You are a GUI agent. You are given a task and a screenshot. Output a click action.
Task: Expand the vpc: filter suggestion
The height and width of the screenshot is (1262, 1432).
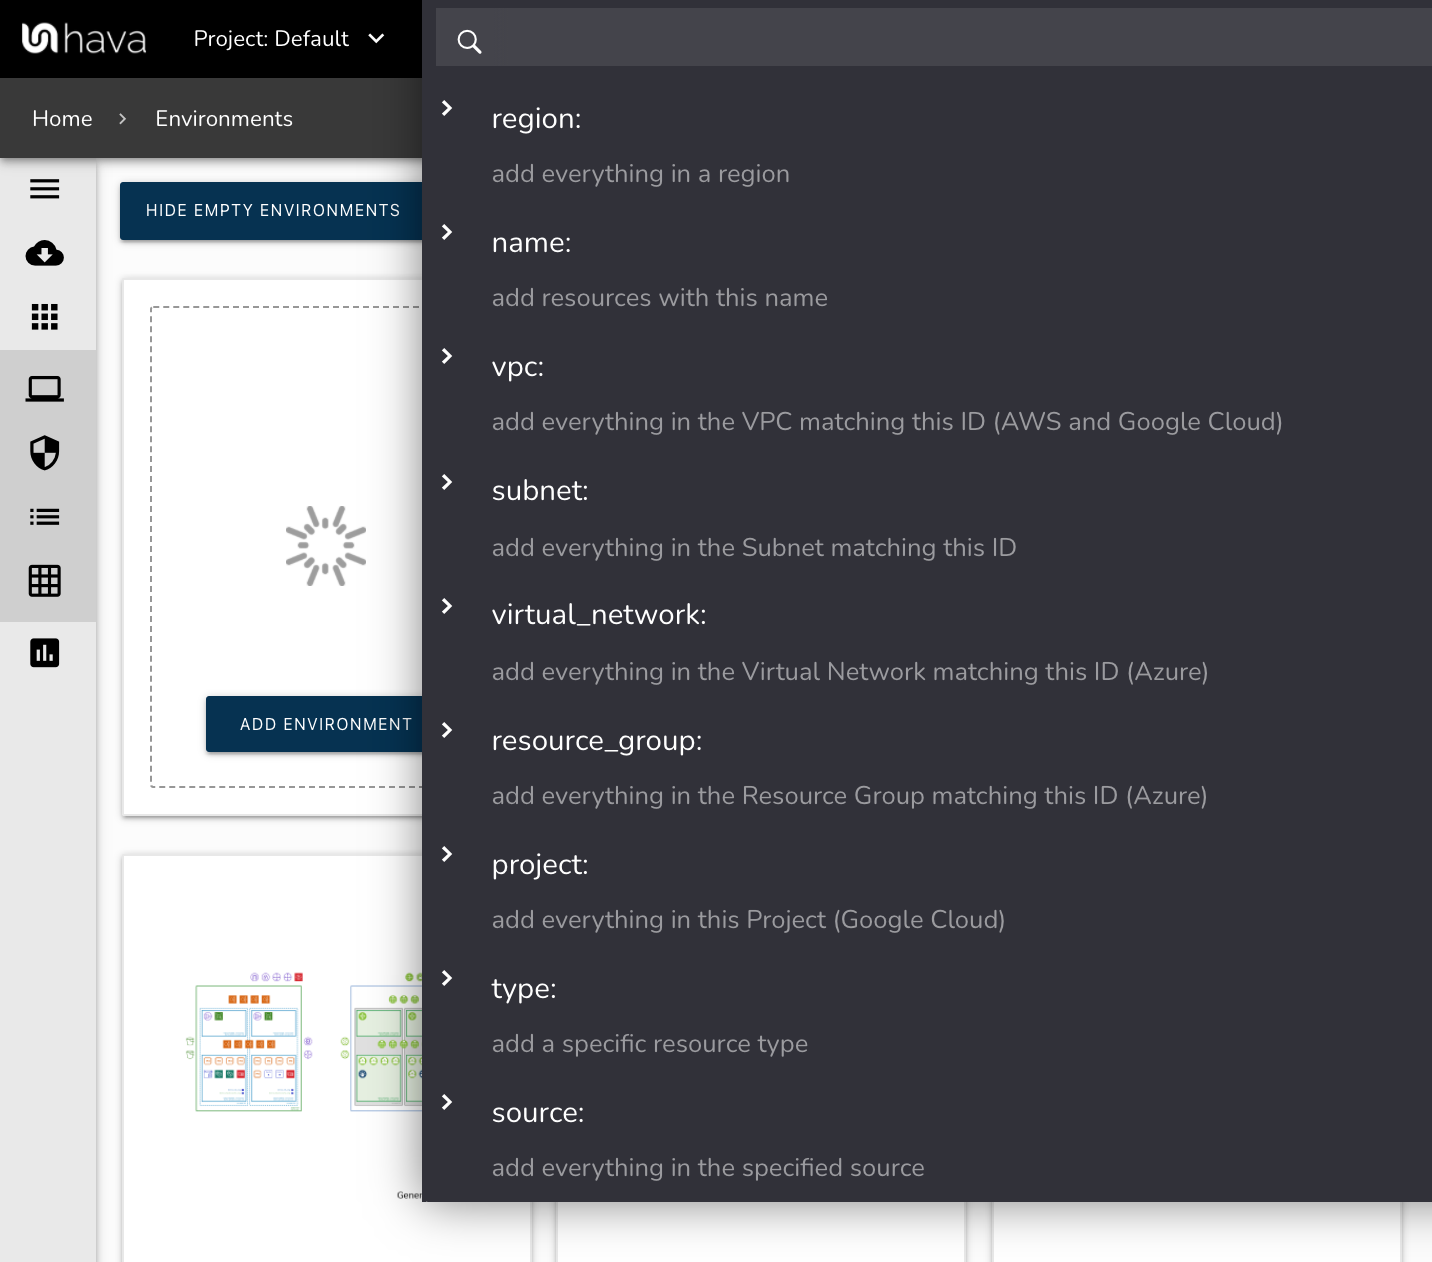pos(446,356)
